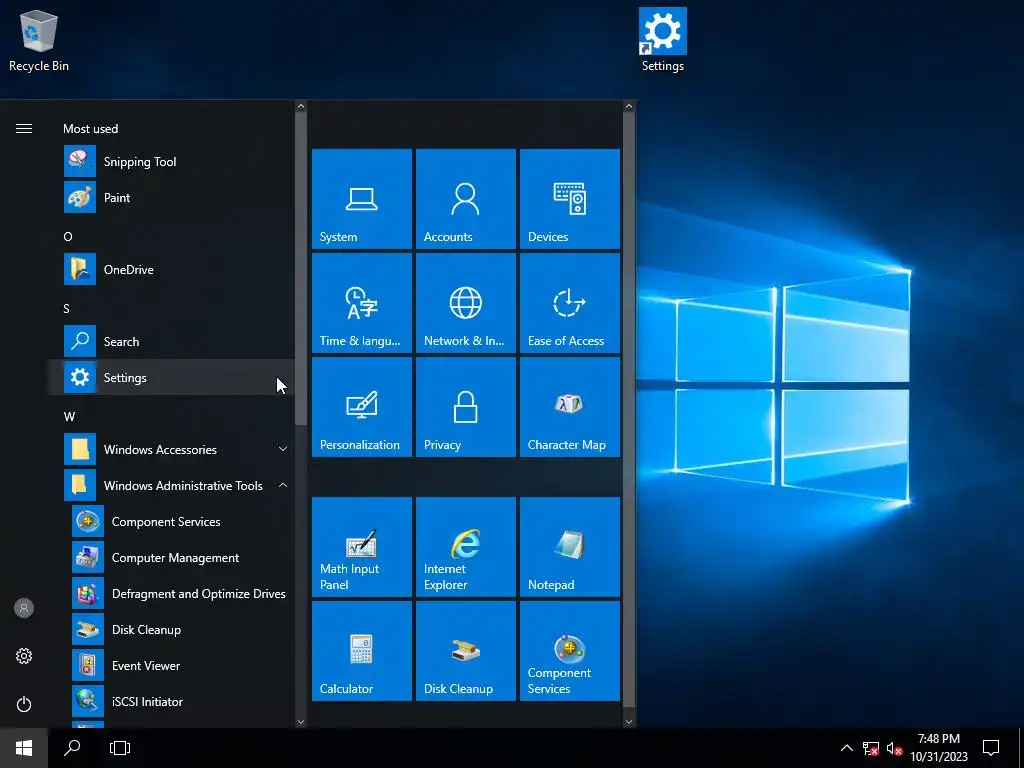Viewport: 1024px width, 768px height.
Task: Jump to the letter S section header
Action: tap(67, 308)
